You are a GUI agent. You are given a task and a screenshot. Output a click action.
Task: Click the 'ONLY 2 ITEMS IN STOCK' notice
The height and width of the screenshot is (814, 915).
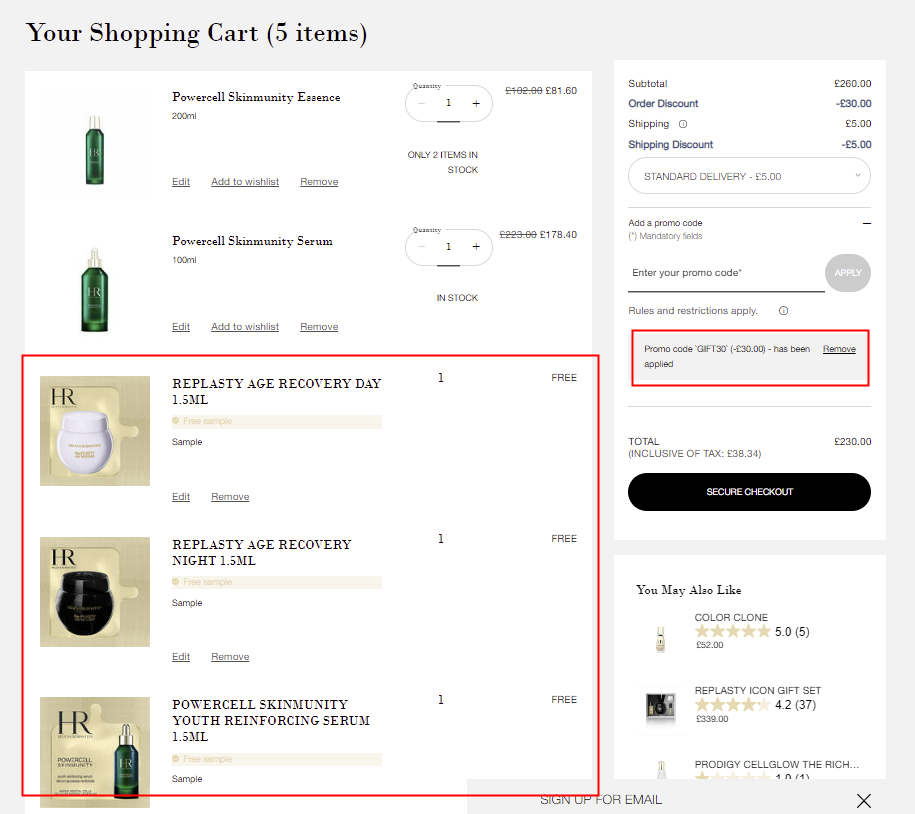pos(443,162)
